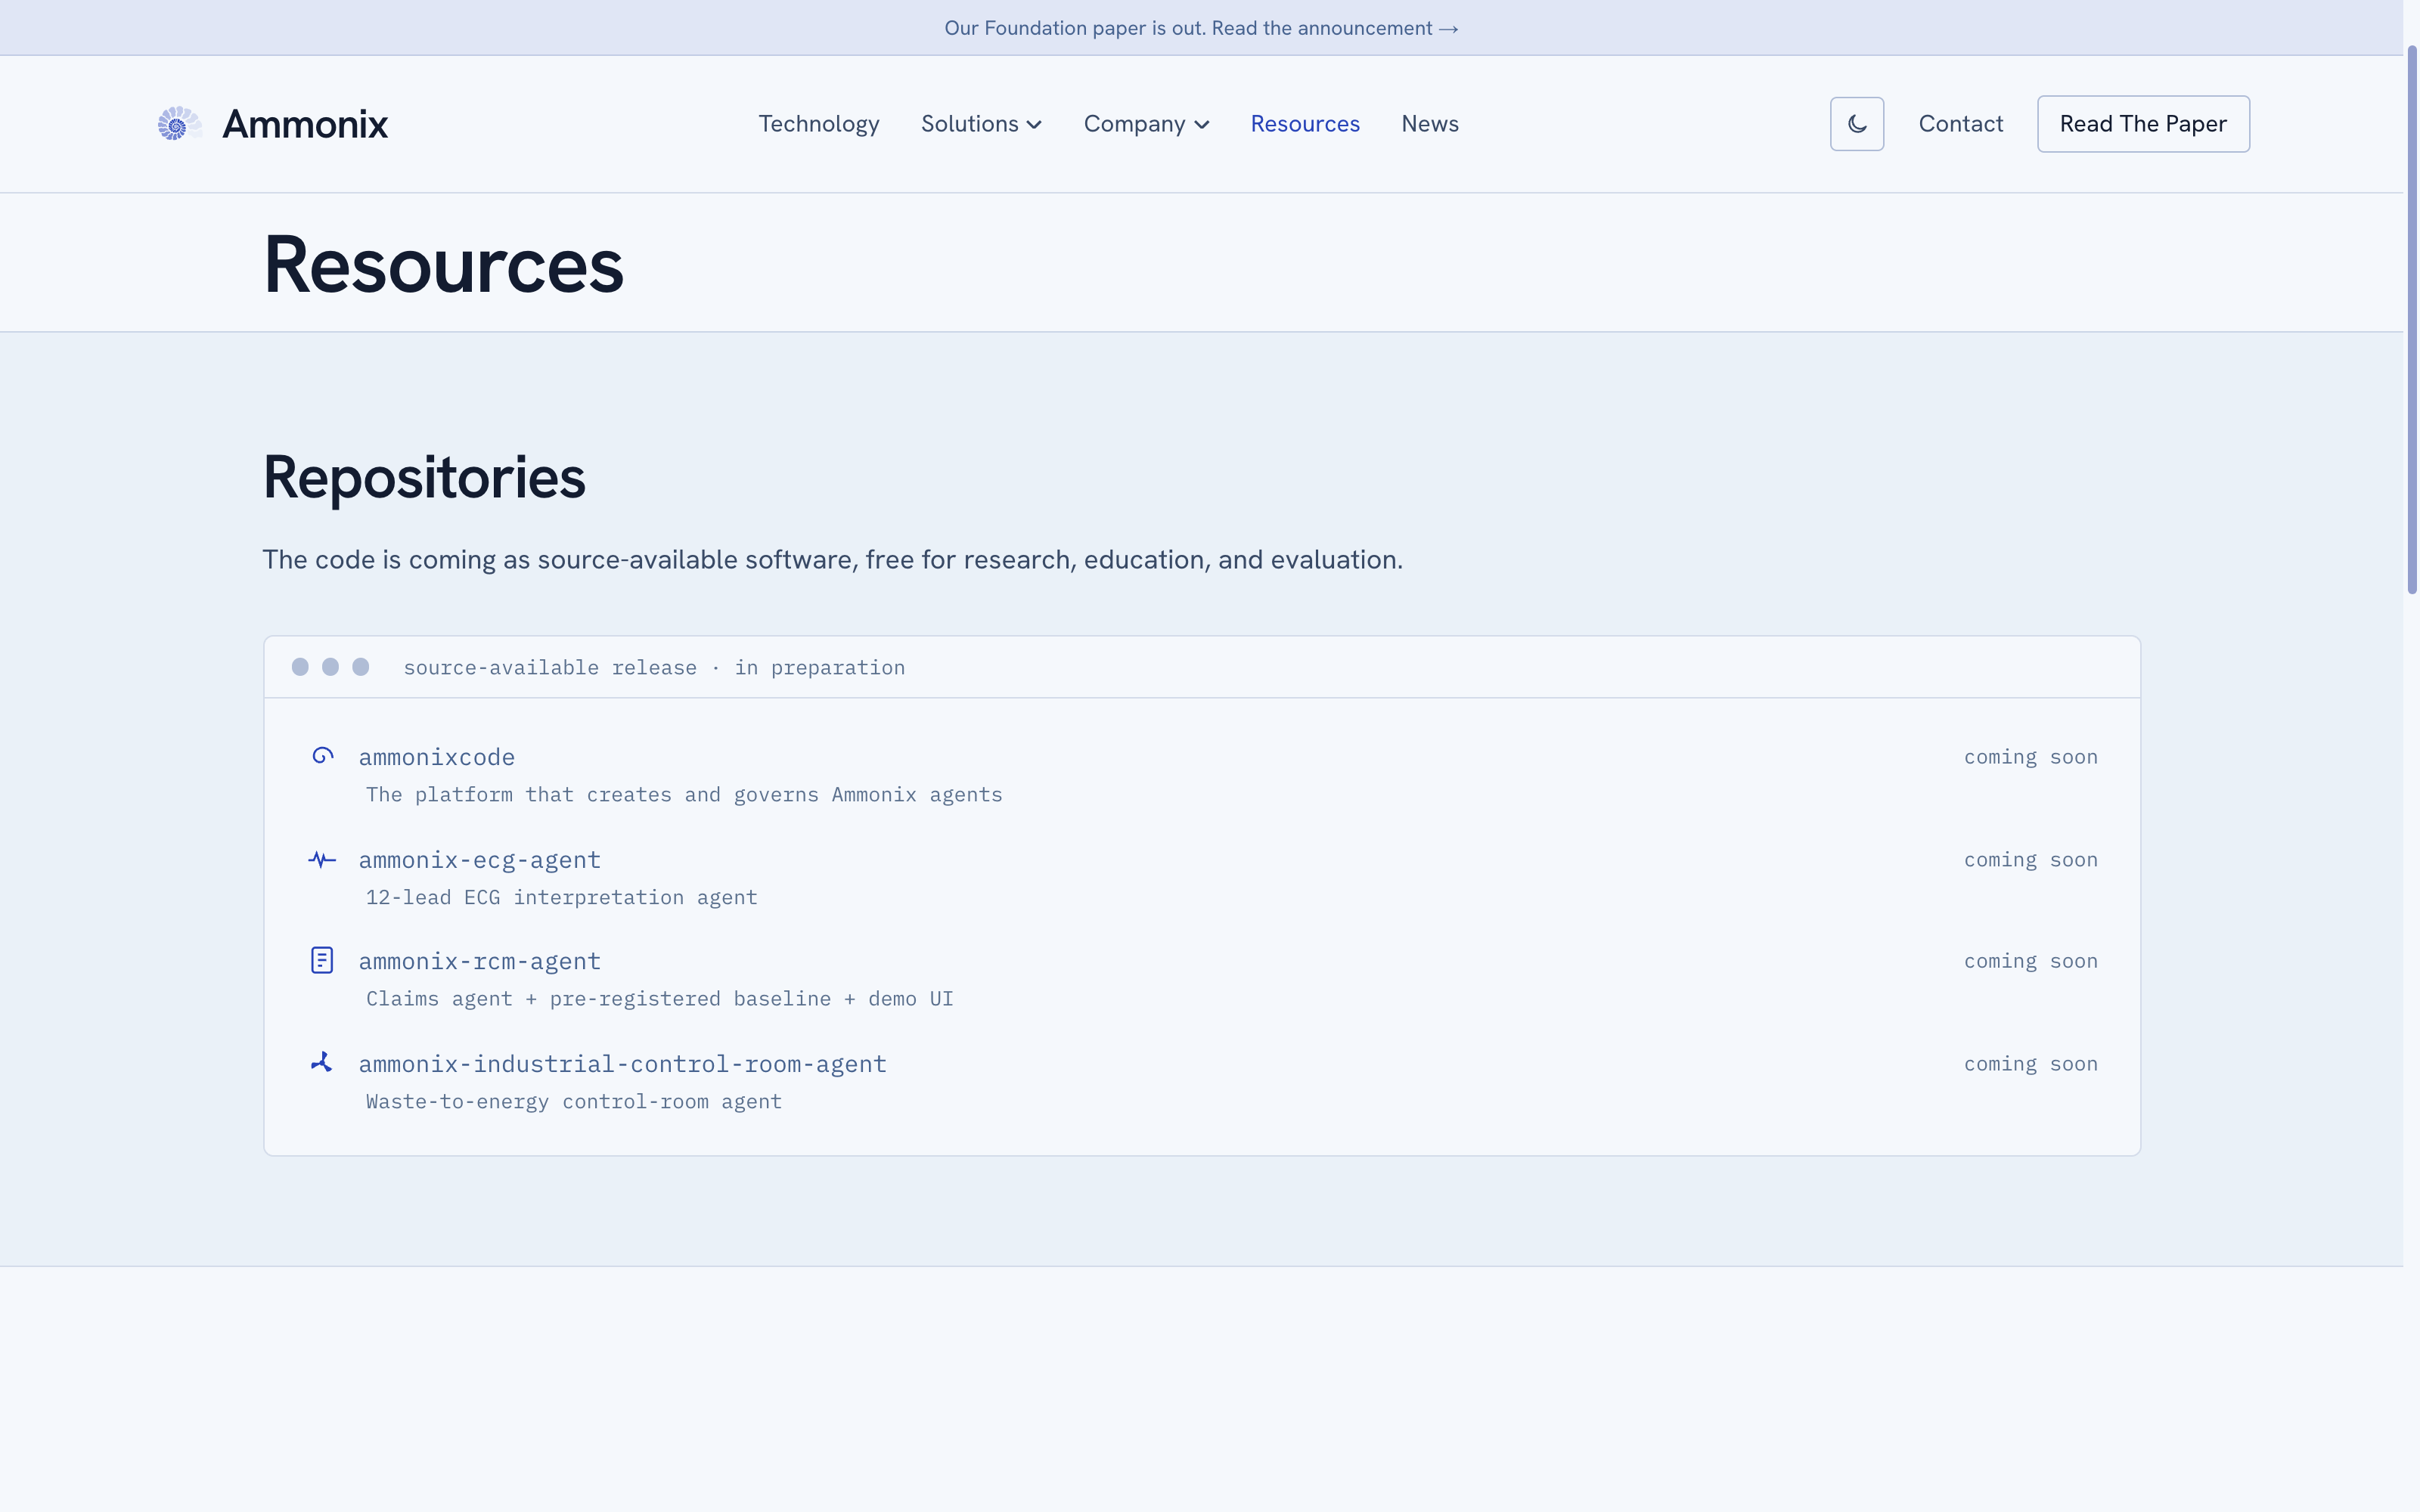Screen dimensions: 2420x1512
Task: Click the rcm-agent document icon
Action: 322,961
